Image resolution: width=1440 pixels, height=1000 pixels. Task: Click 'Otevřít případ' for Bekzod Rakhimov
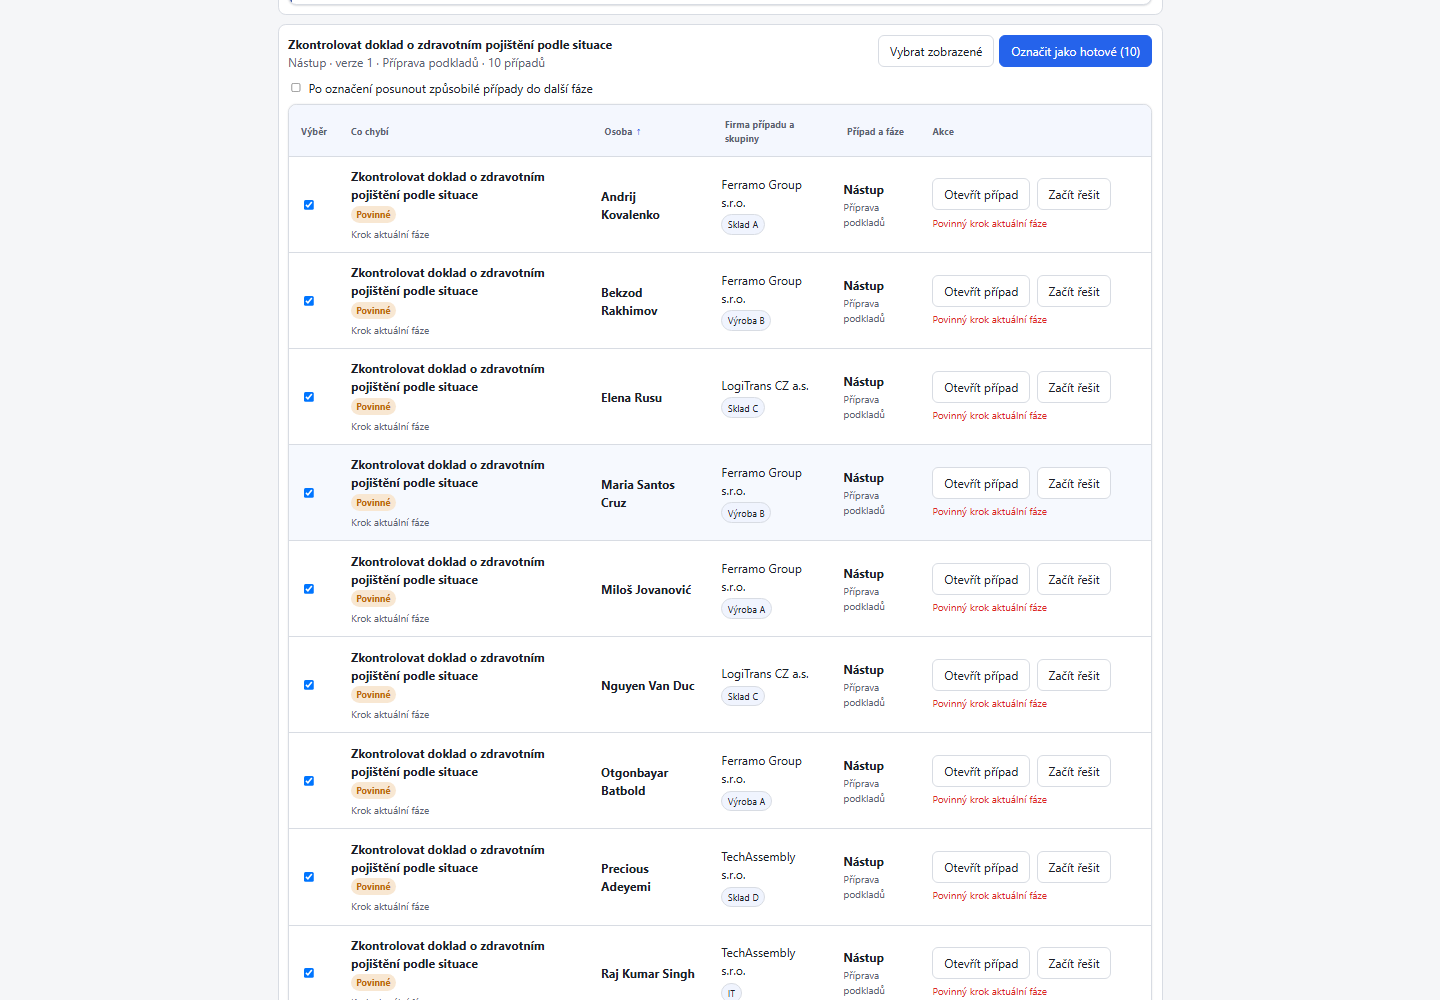tap(981, 291)
